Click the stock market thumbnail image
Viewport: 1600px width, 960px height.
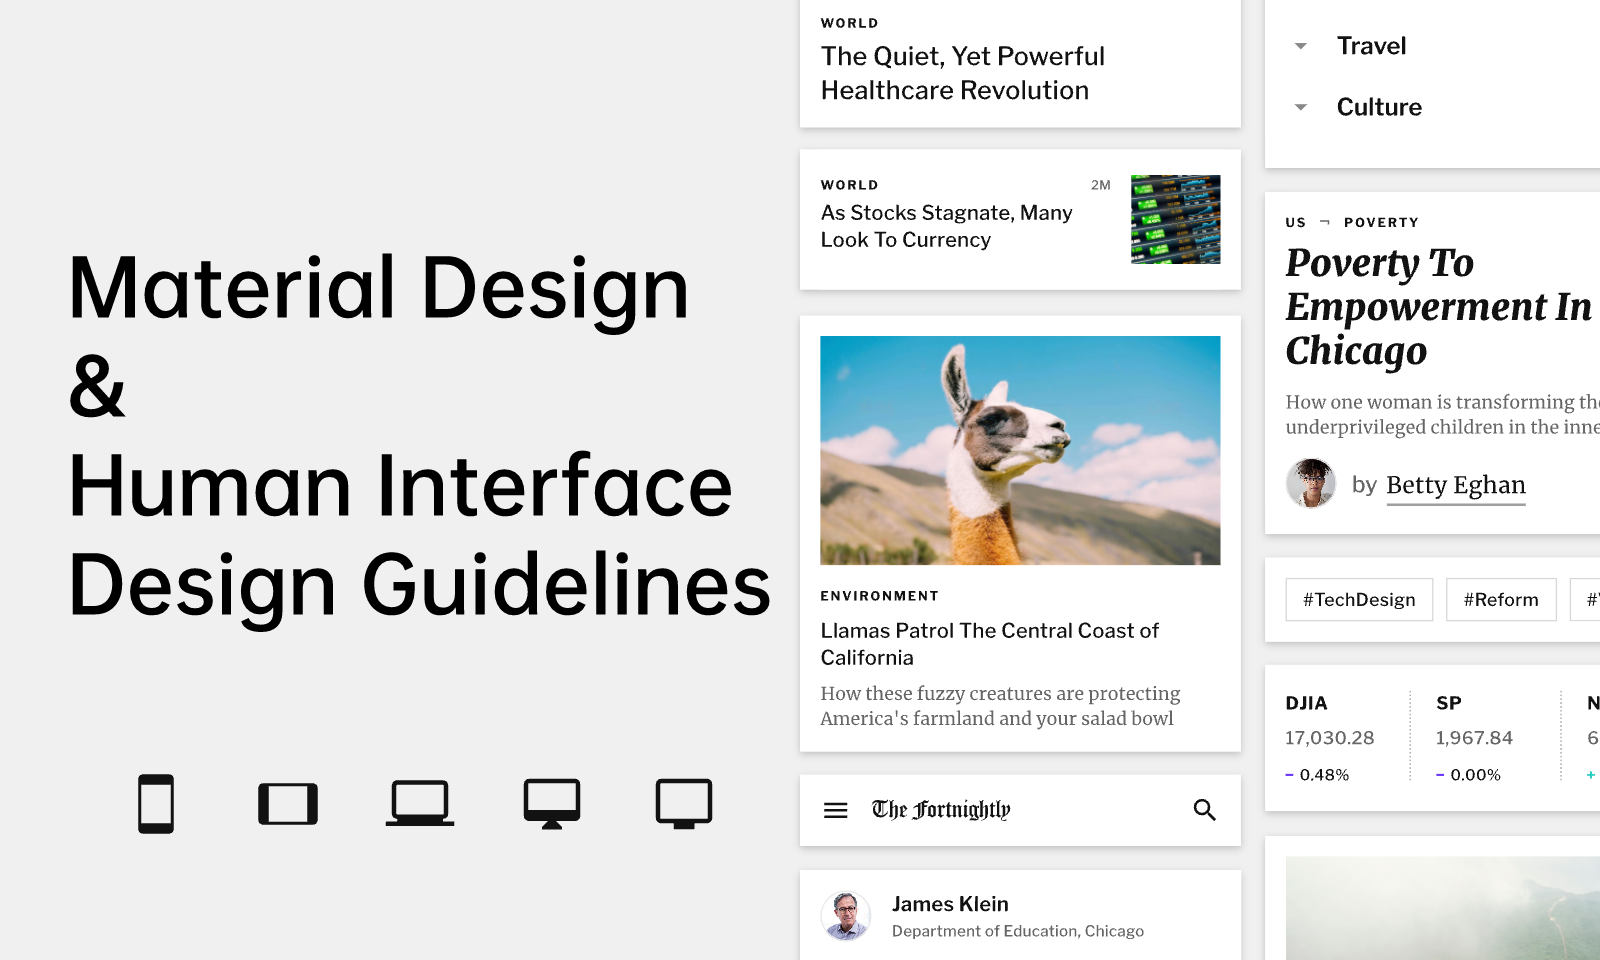[x=1175, y=220]
